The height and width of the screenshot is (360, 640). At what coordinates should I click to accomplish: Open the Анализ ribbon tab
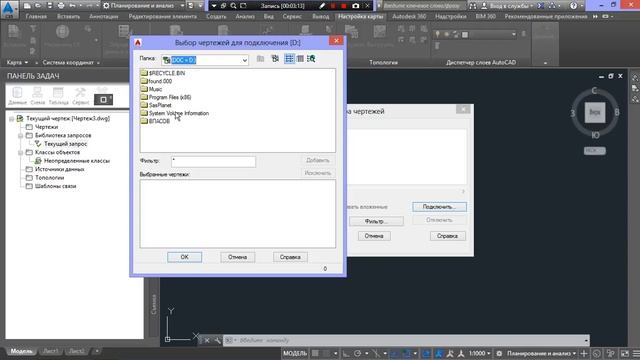(x=245, y=17)
